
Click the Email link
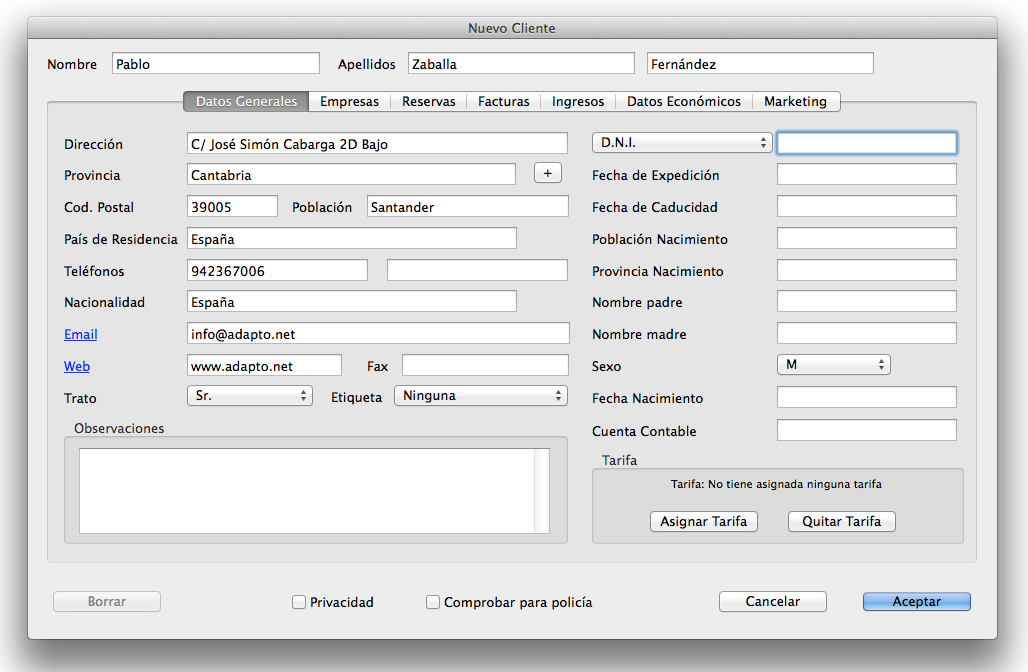tap(81, 334)
